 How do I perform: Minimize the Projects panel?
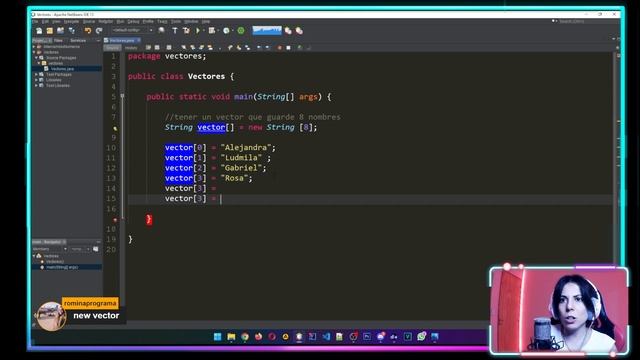[x=98, y=40]
